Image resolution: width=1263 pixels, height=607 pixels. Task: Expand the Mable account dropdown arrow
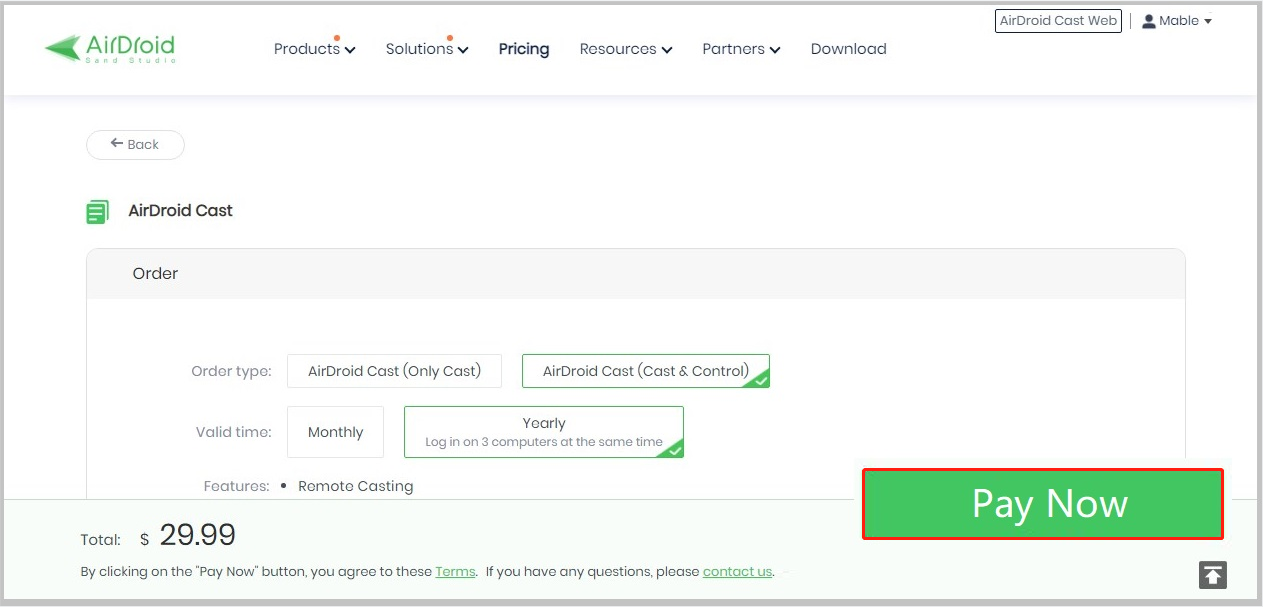pyautogui.click(x=1208, y=22)
